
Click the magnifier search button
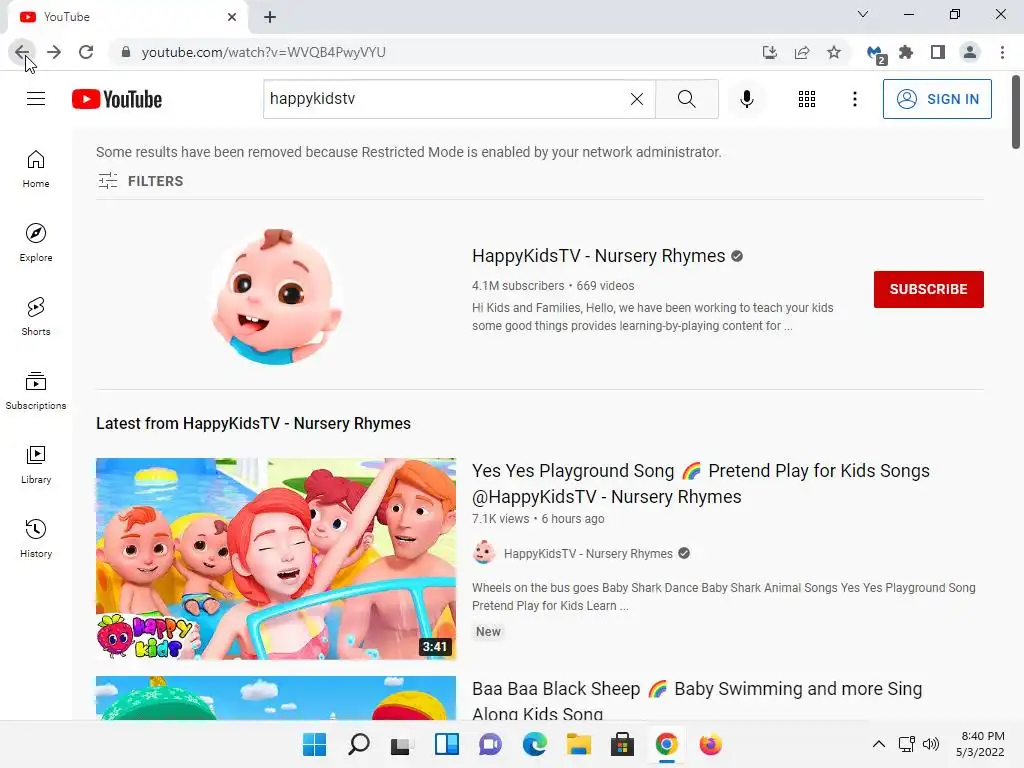[x=686, y=99]
